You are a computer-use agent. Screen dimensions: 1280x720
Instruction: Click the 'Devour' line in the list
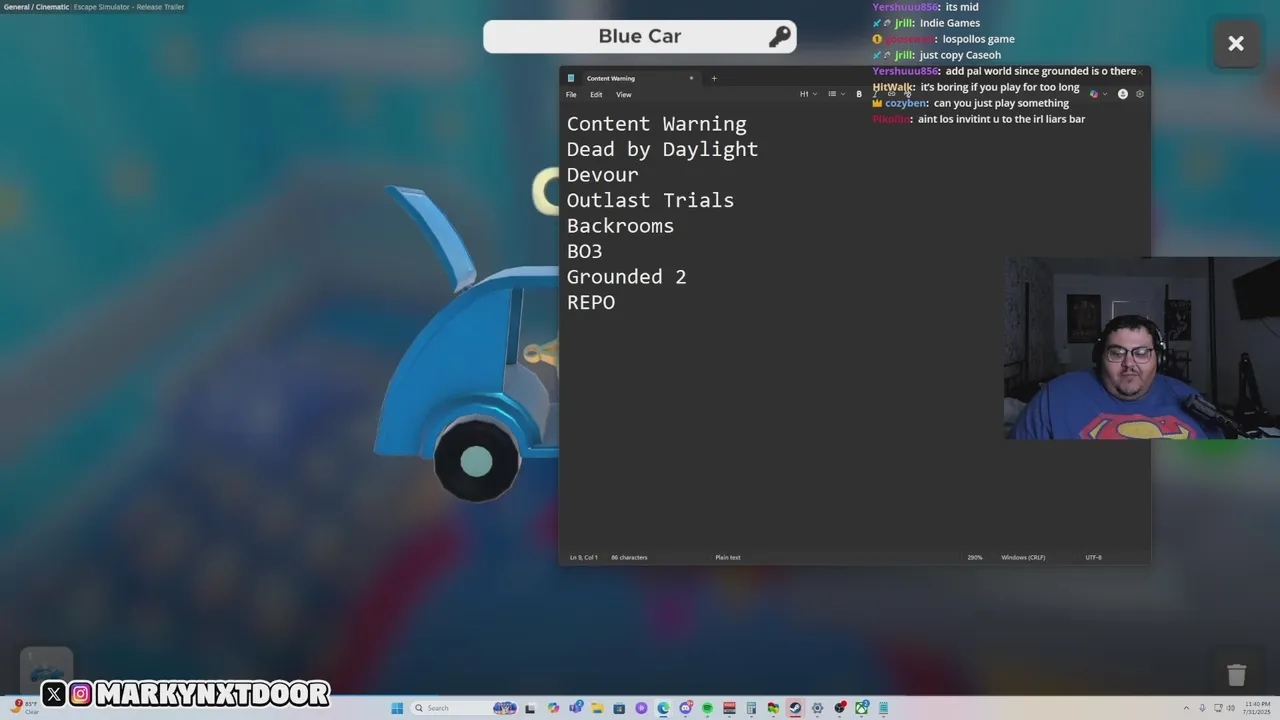pyautogui.click(x=602, y=175)
